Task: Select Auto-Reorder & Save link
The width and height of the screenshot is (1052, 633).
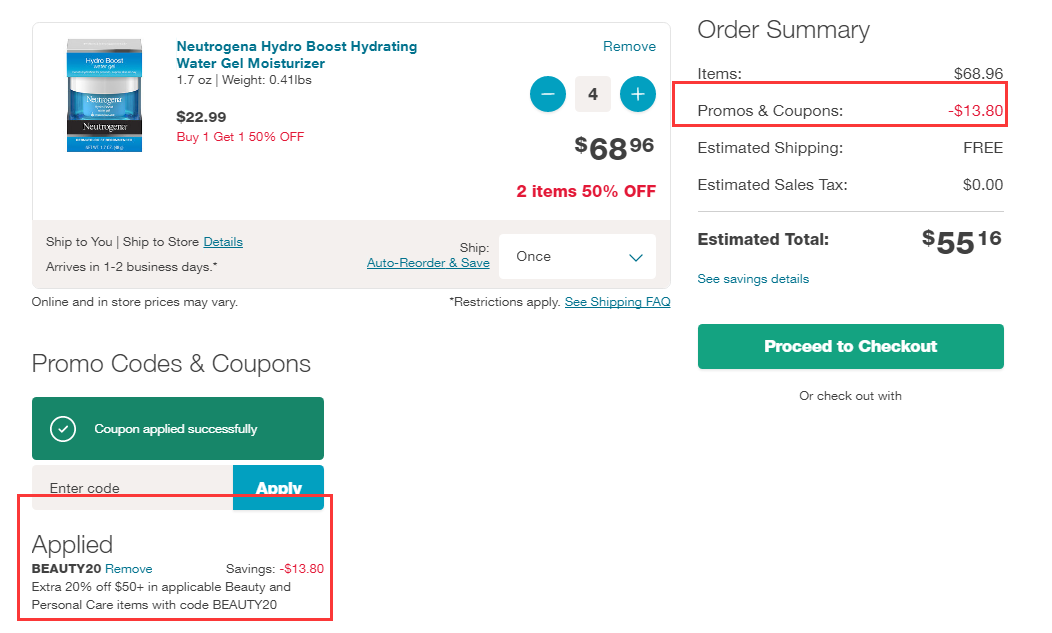Action: click(428, 263)
